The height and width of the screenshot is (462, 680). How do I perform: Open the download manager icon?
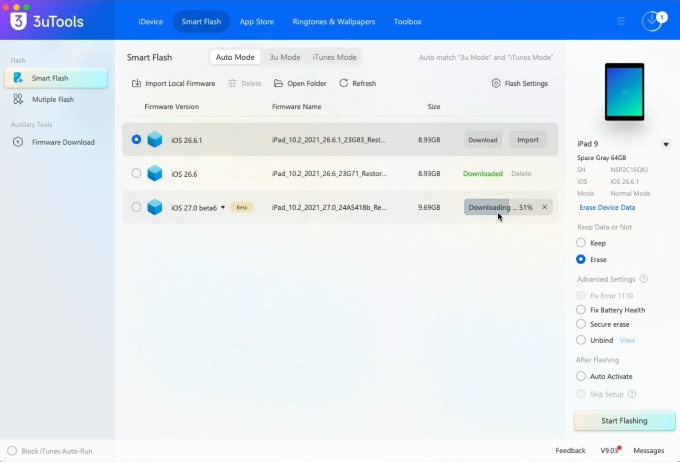[652, 21]
